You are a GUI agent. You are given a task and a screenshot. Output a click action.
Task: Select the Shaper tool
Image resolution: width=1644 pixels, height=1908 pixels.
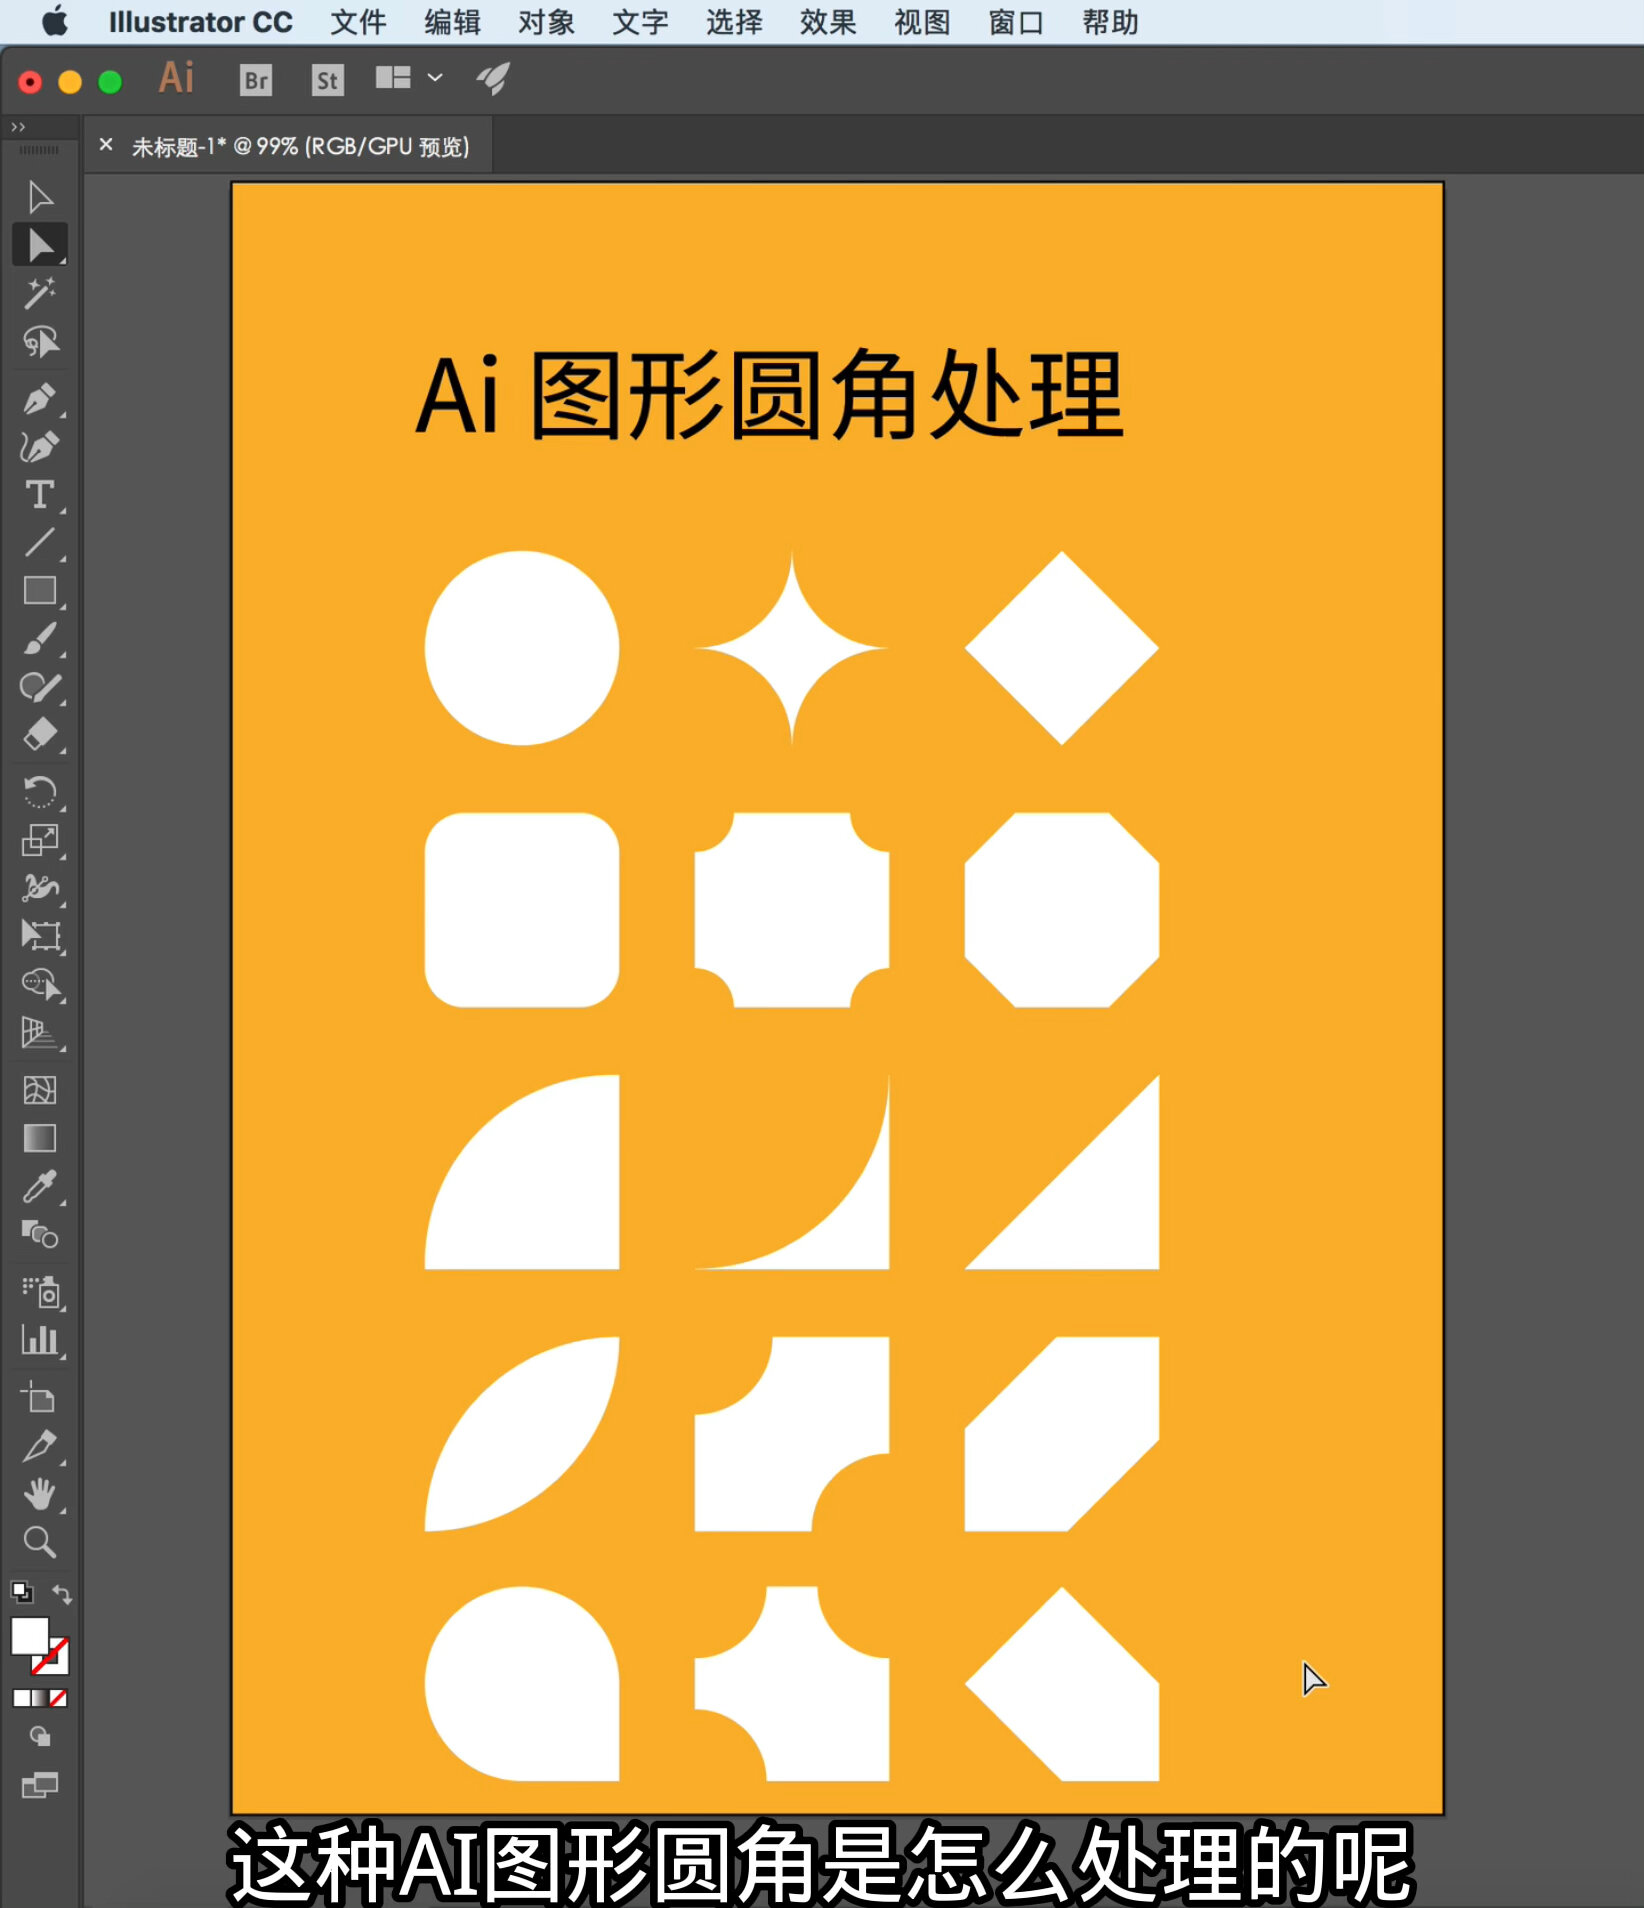[40, 687]
